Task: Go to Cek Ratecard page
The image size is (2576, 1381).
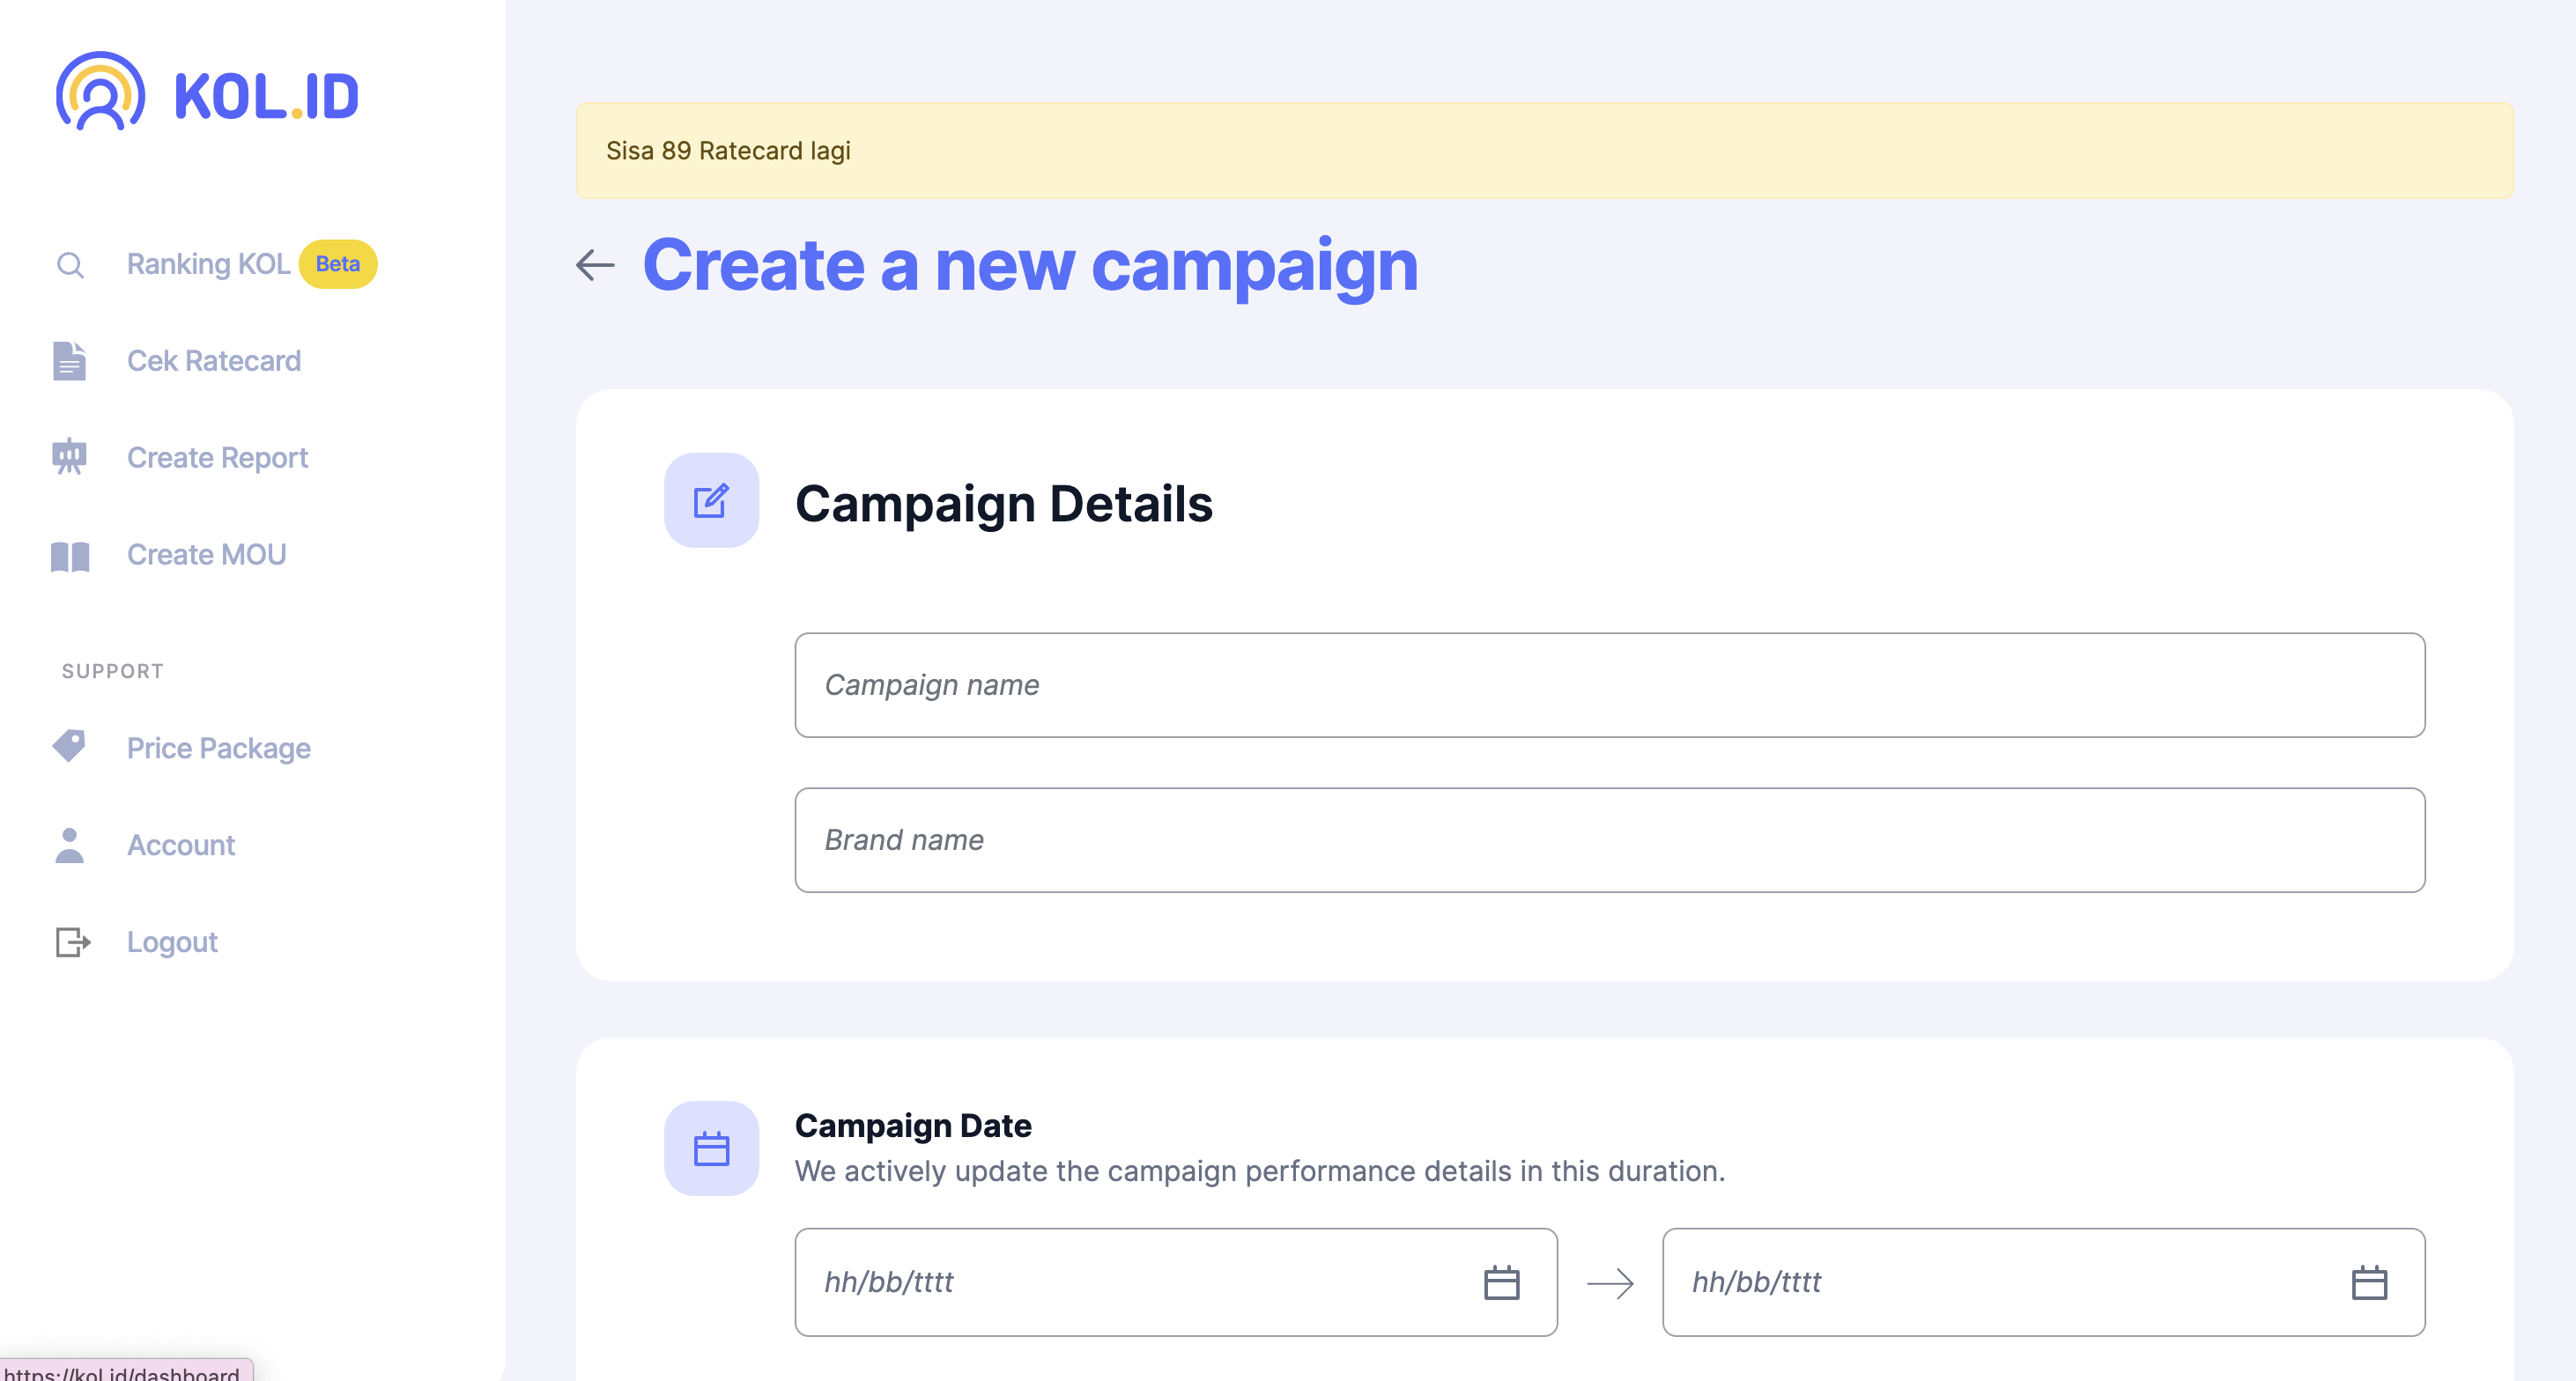Action: (x=213, y=361)
